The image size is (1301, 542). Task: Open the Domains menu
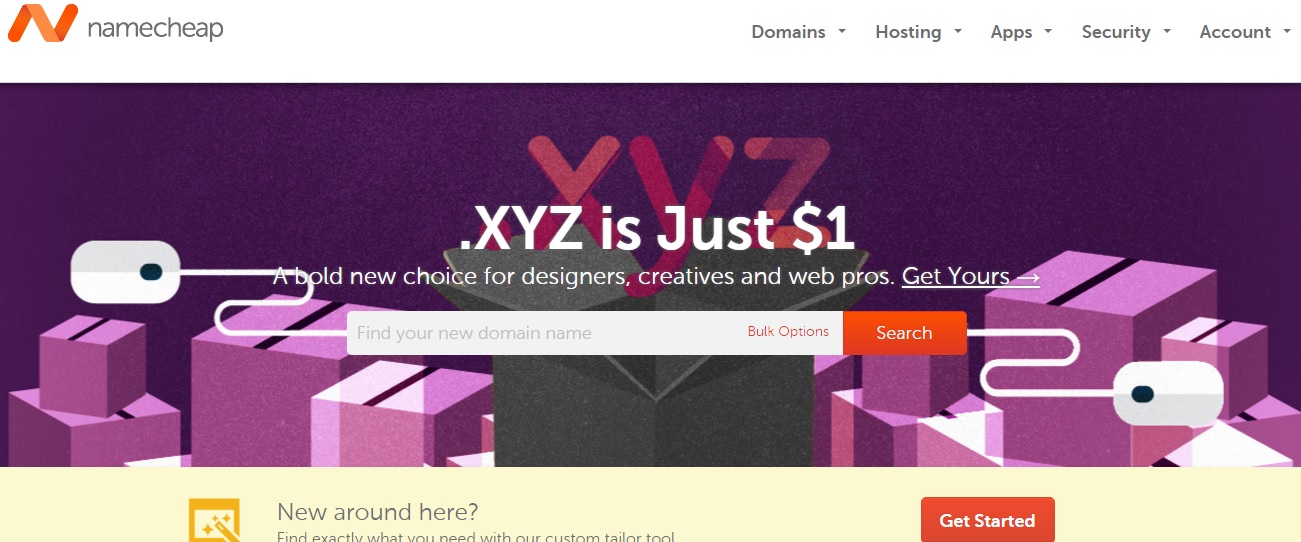click(x=788, y=32)
